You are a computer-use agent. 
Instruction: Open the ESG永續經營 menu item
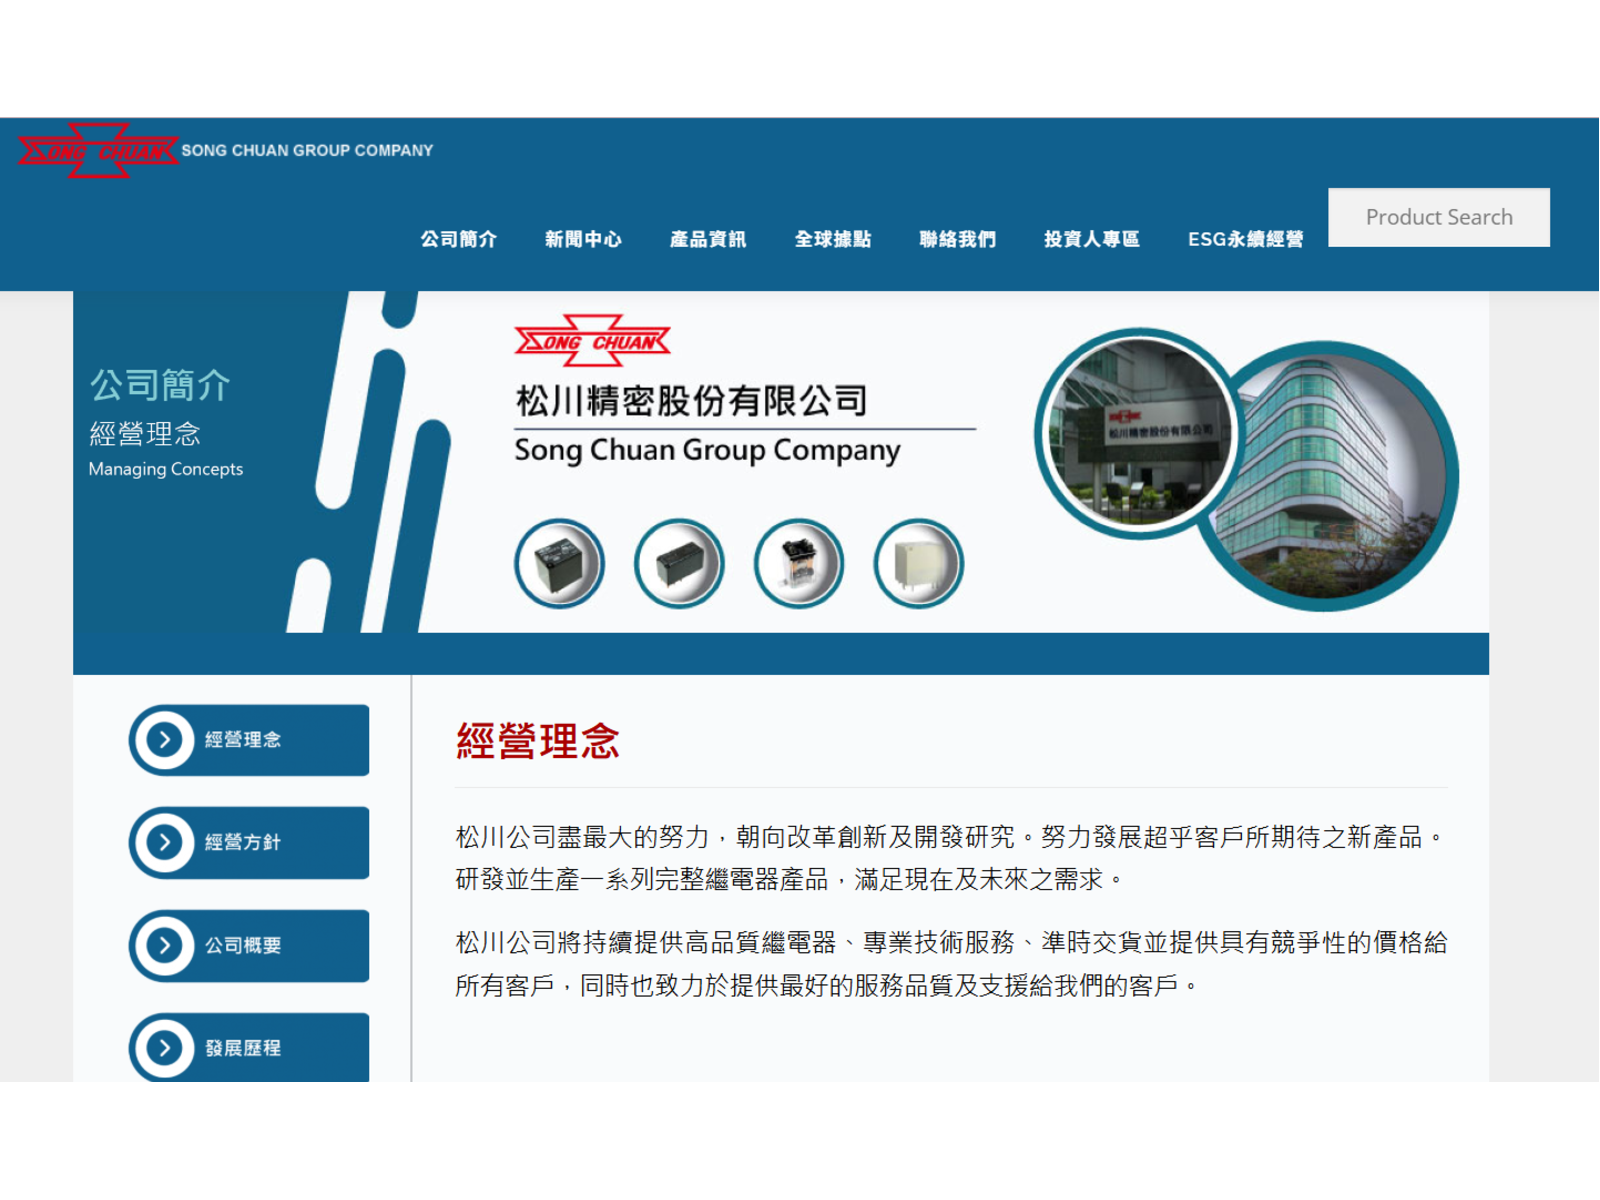click(1246, 239)
